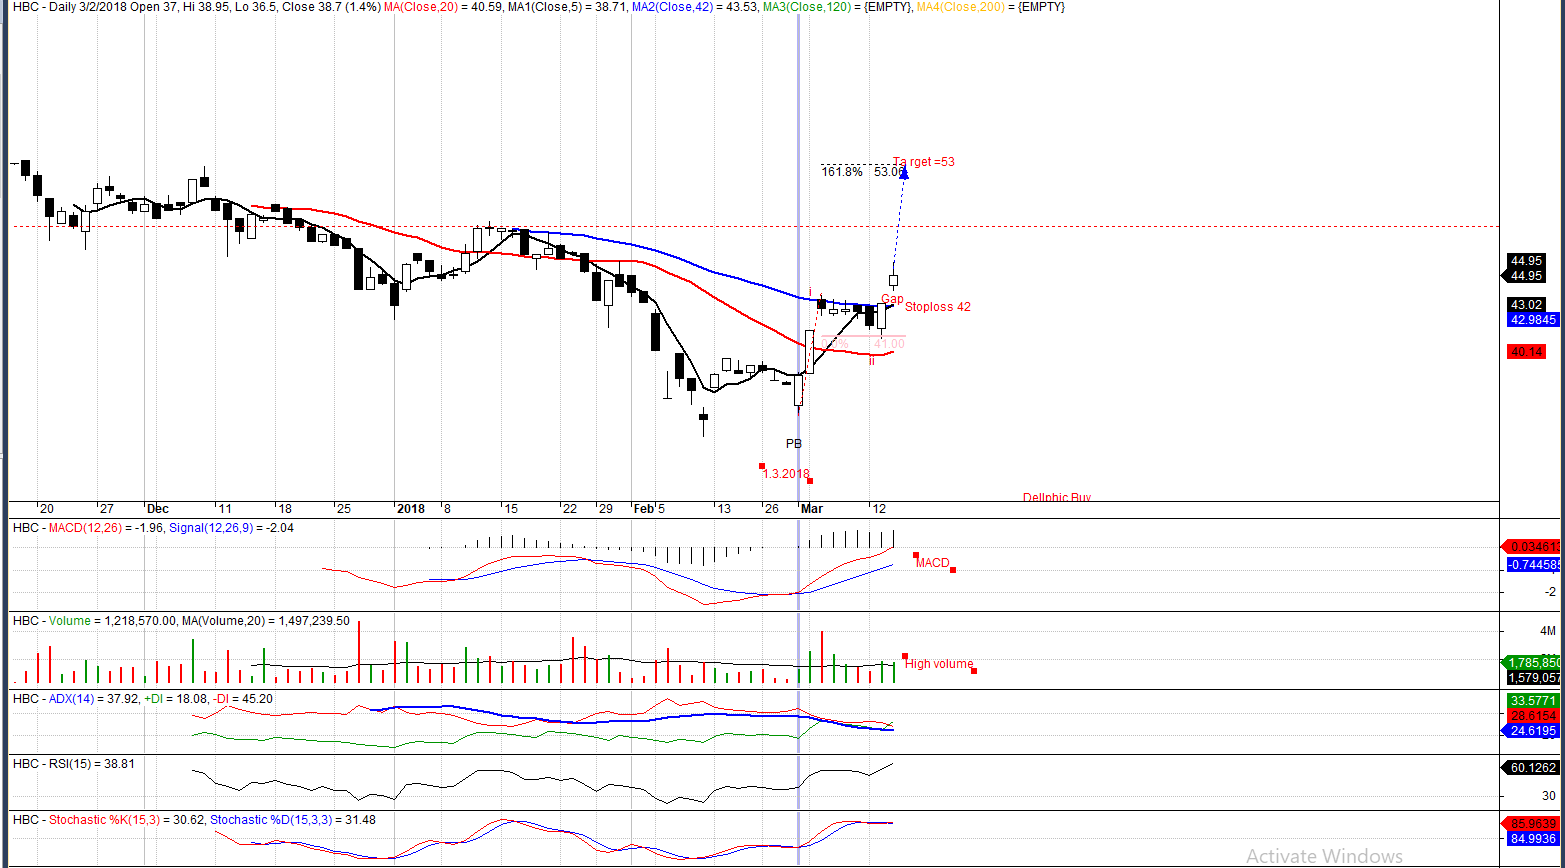
Task: Select the 'High volume' annotation text
Action: coord(939,664)
